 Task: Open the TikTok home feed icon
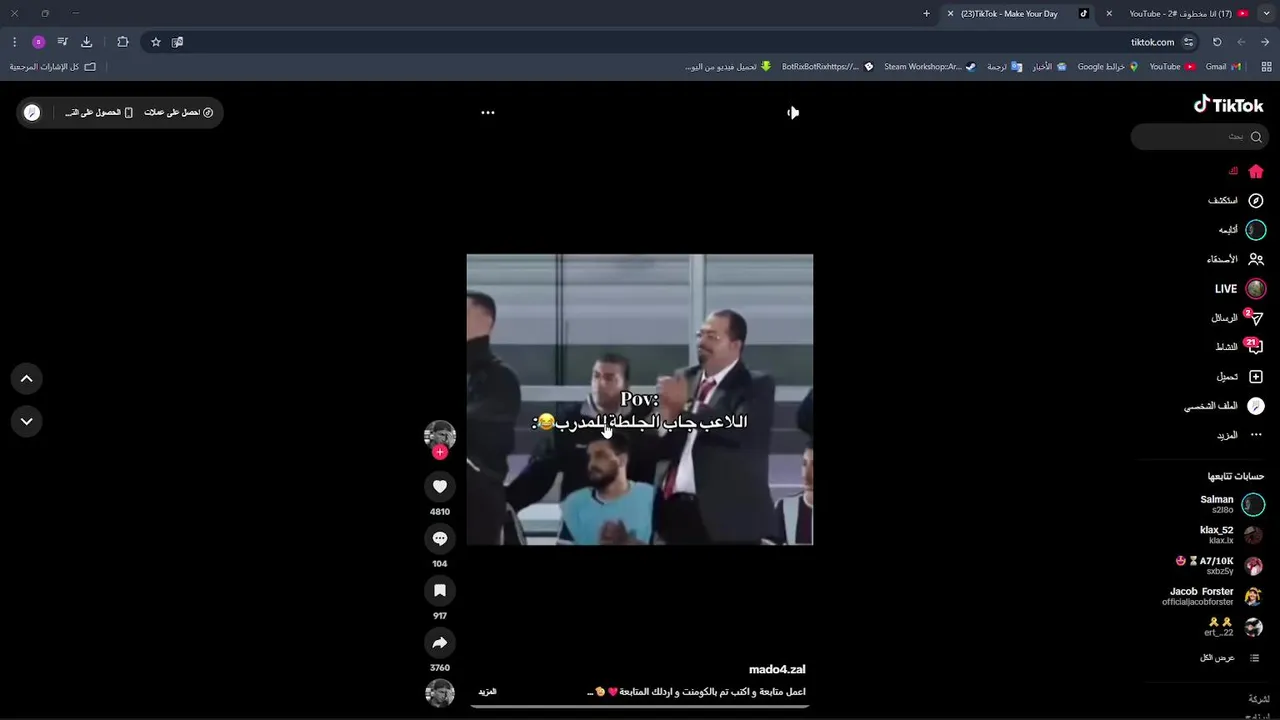point(1256,171)
